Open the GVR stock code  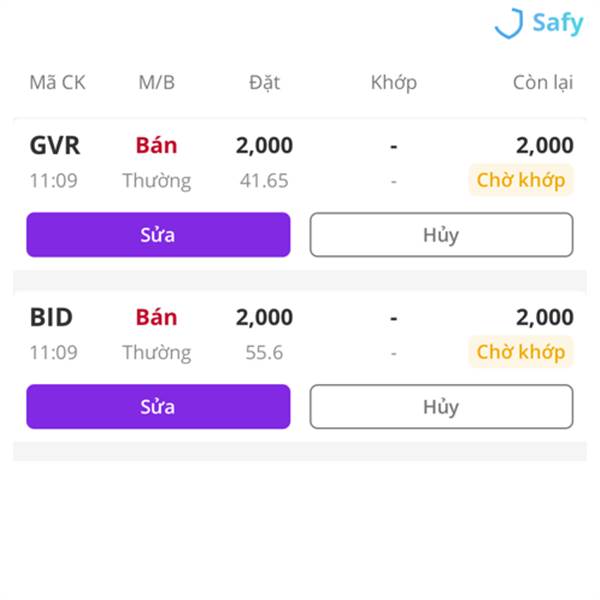point(55,145)
